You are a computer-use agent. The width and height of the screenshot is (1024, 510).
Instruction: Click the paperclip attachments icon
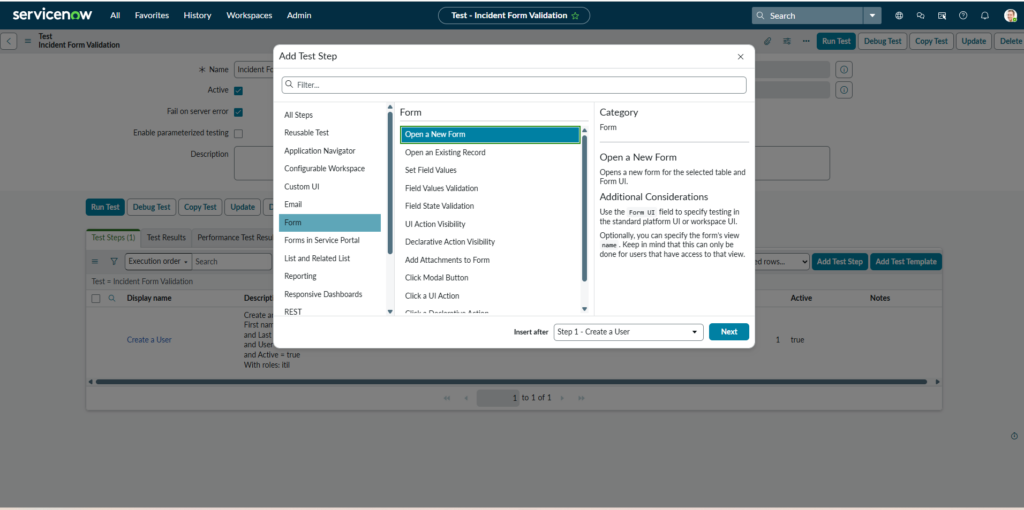tap(767, 41)
